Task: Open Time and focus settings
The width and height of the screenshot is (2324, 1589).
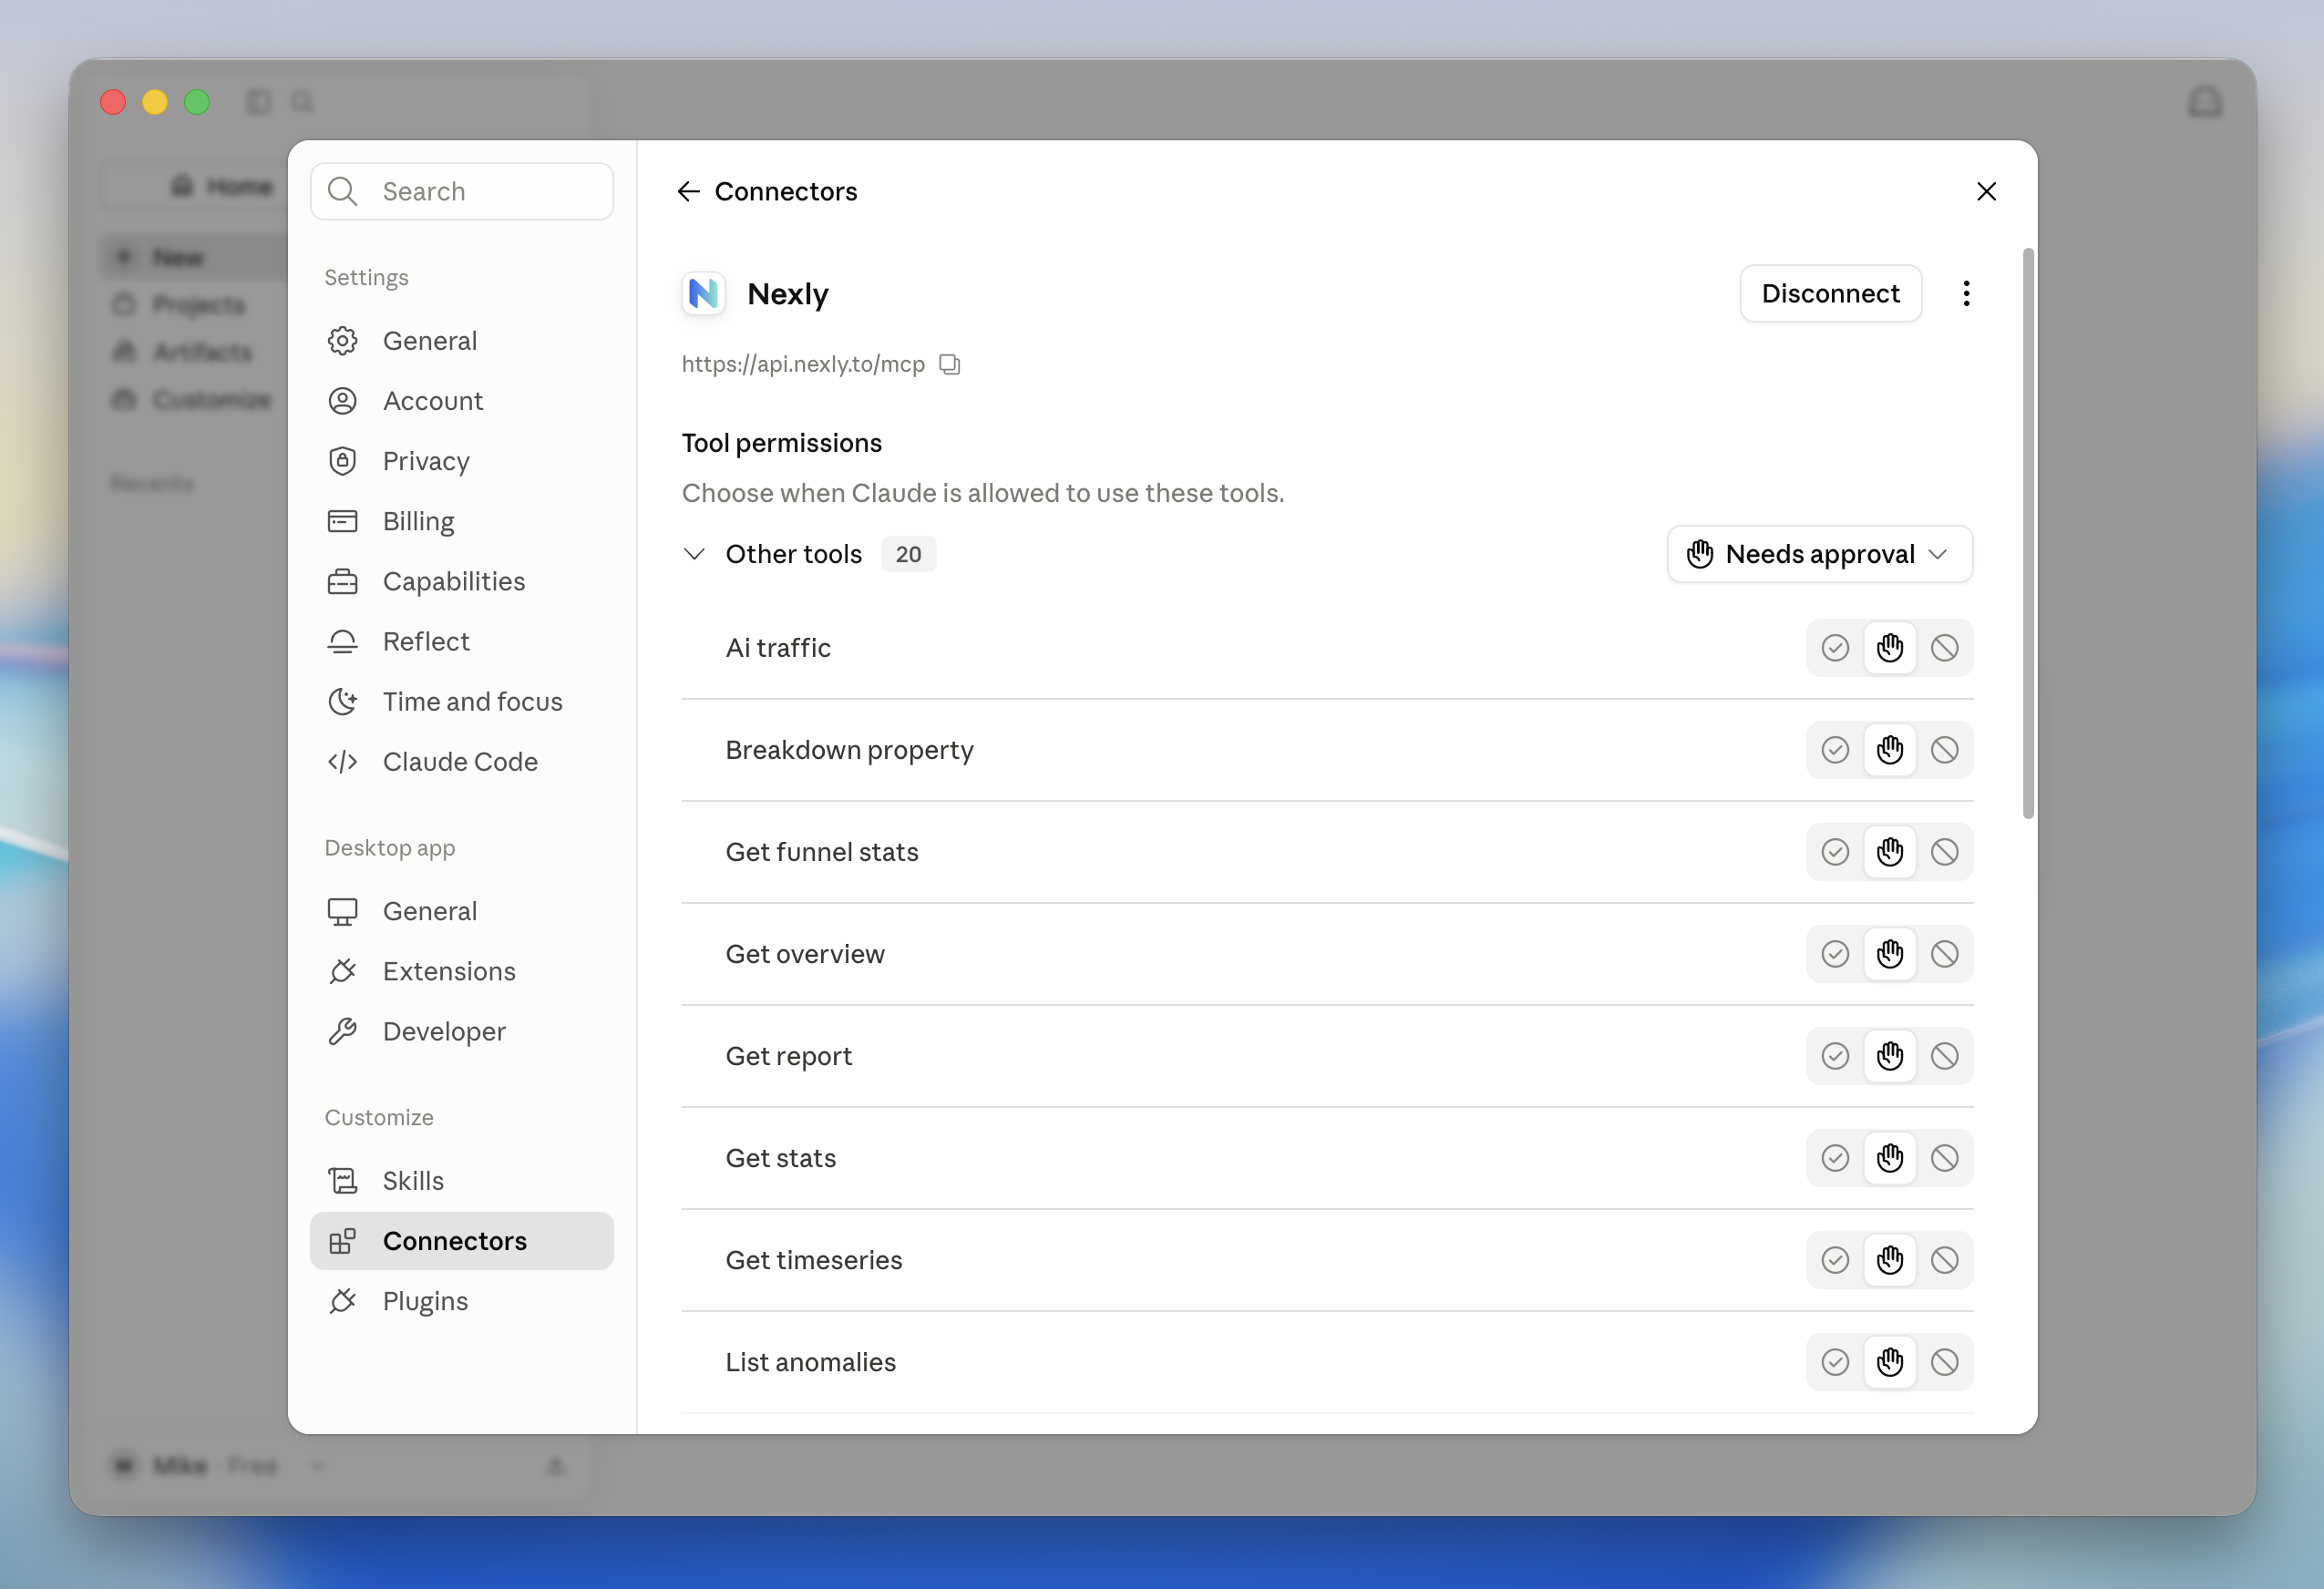Action: (x=461, y=701)
